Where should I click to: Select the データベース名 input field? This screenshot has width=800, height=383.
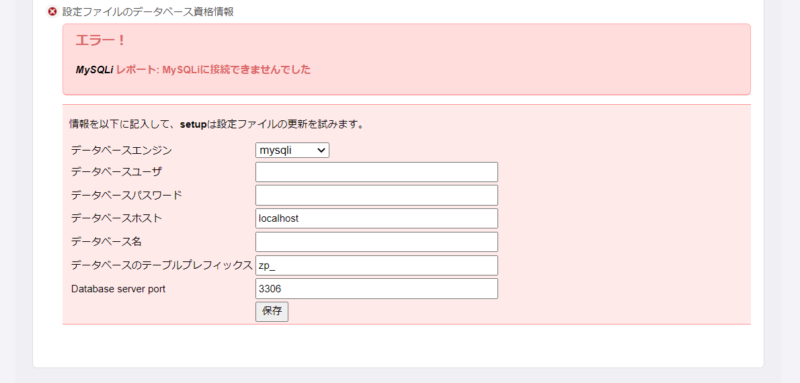coord(377,242)
